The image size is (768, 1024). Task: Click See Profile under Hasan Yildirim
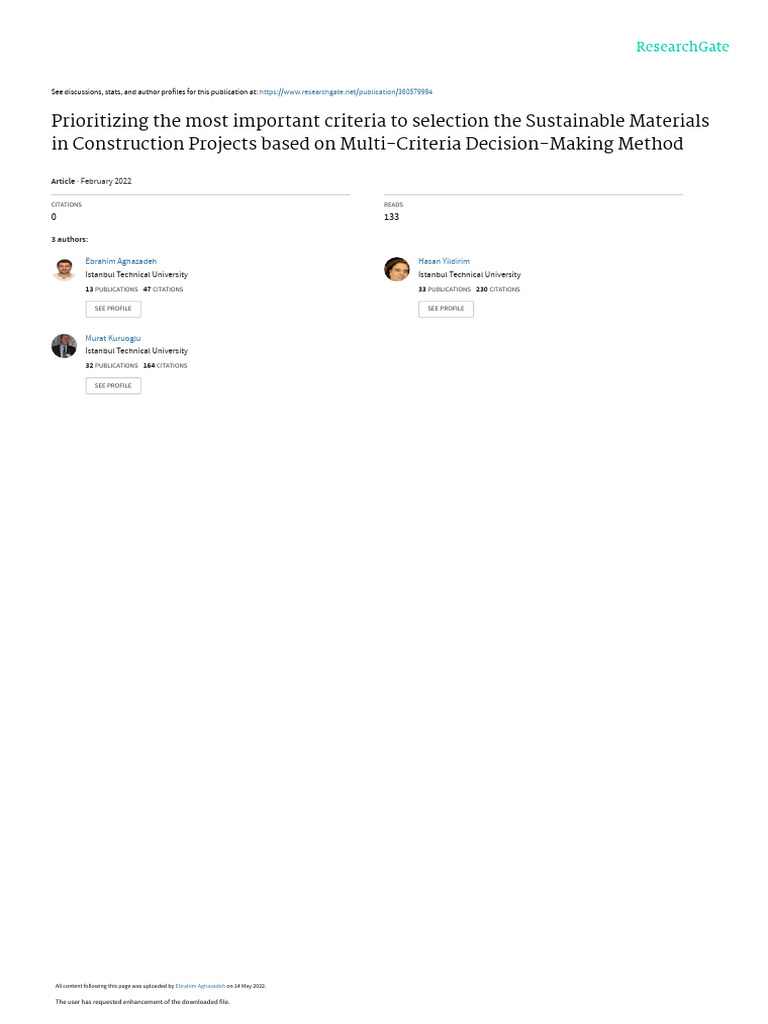pos(446,309)
